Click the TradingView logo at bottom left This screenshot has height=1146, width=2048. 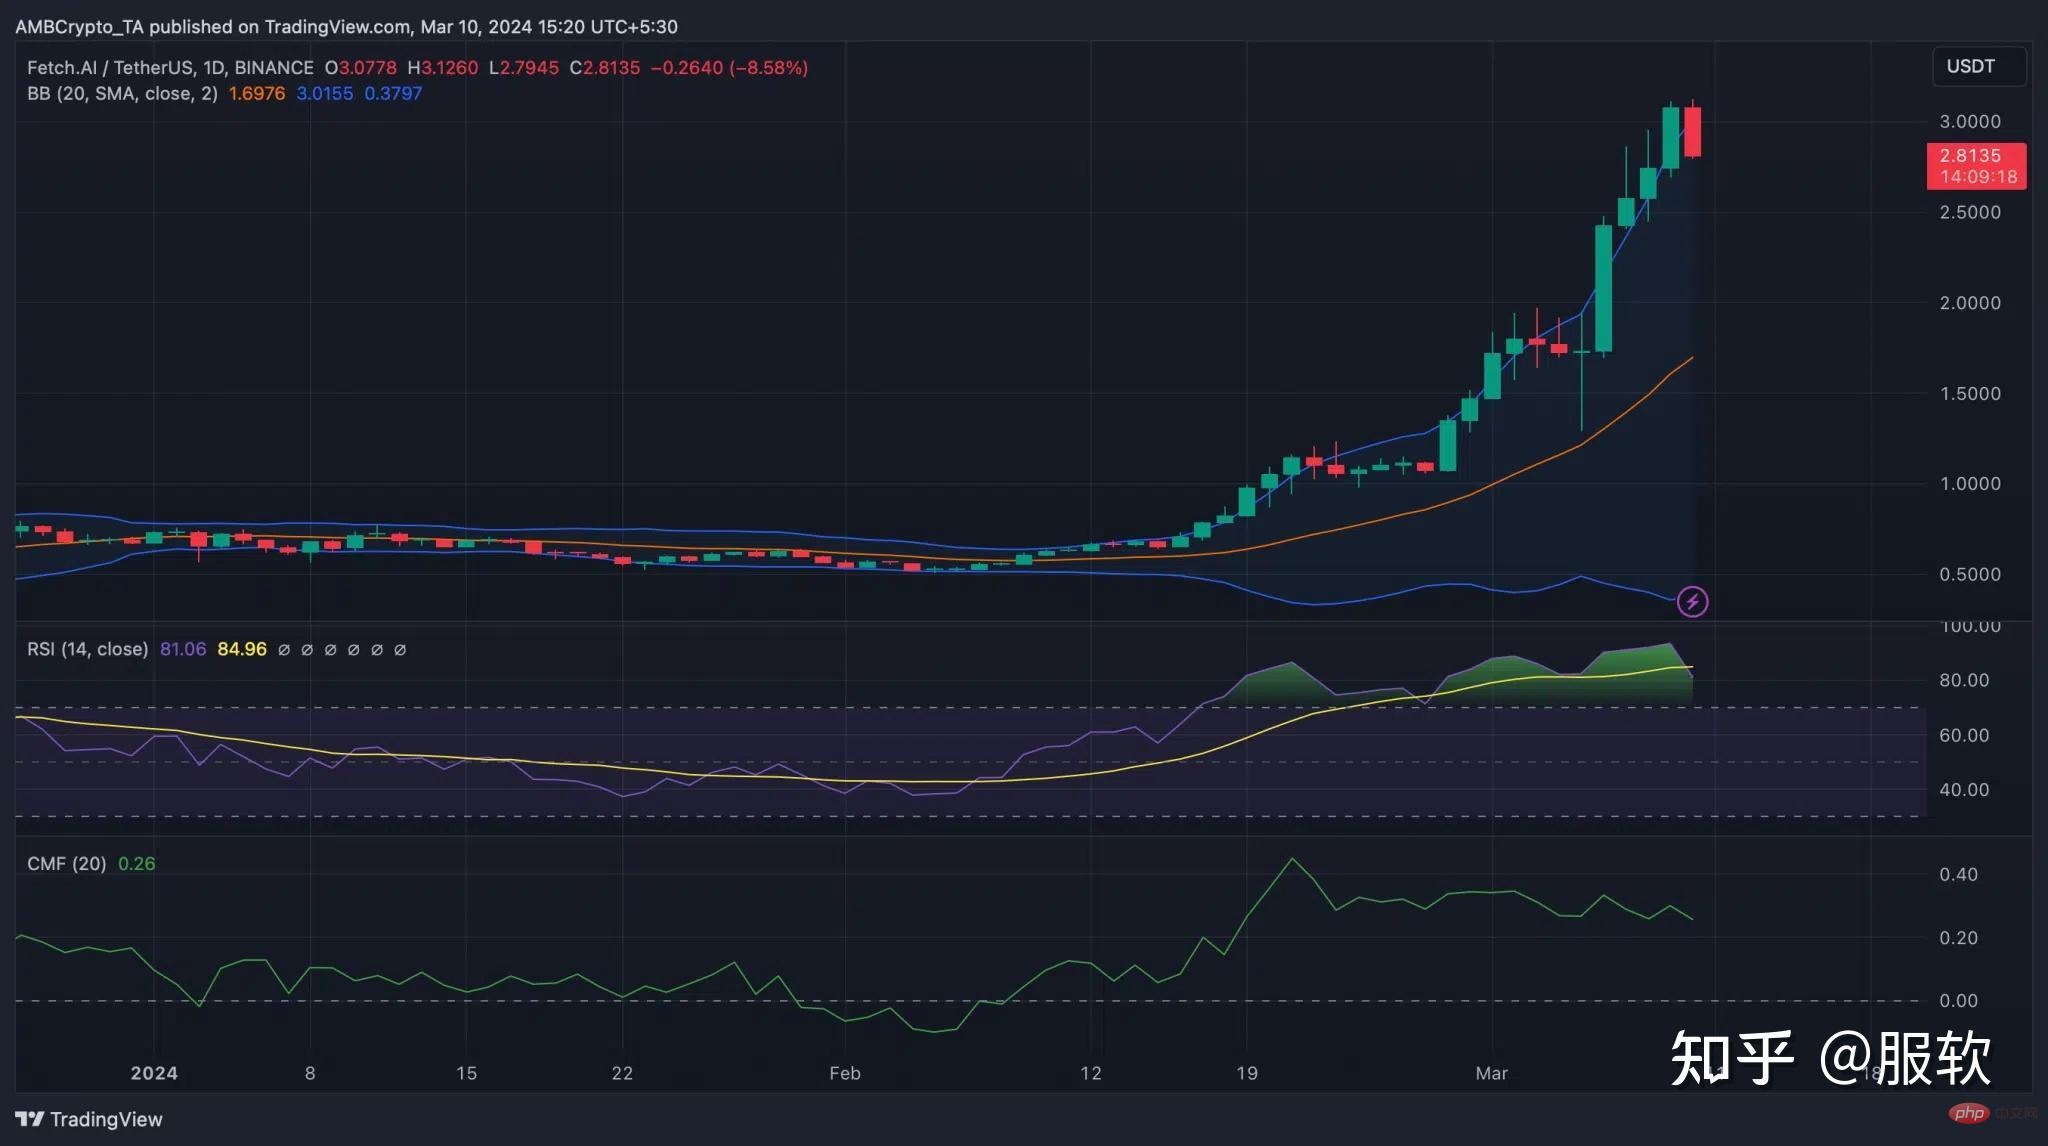click(x=88, y=1119)
